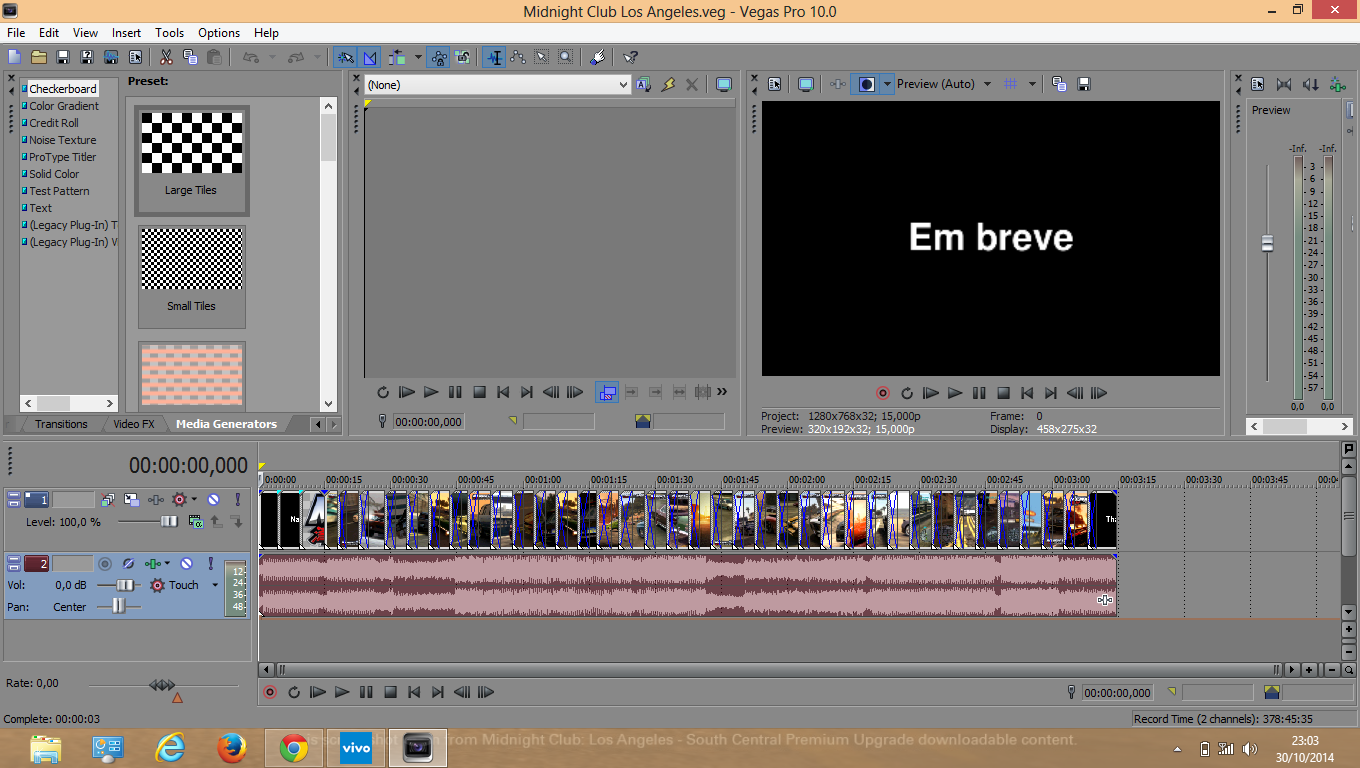Copy preview snapshot to clipboard
The image size is (1360, 768).
pos(1059,84)
